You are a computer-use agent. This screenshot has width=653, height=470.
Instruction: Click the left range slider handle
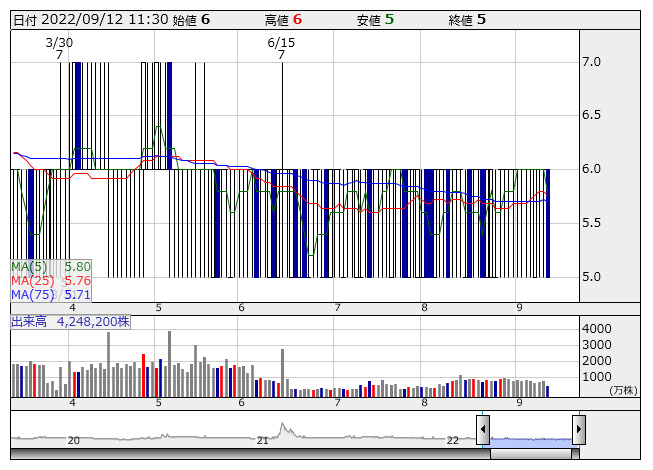(x=483, y=430)
